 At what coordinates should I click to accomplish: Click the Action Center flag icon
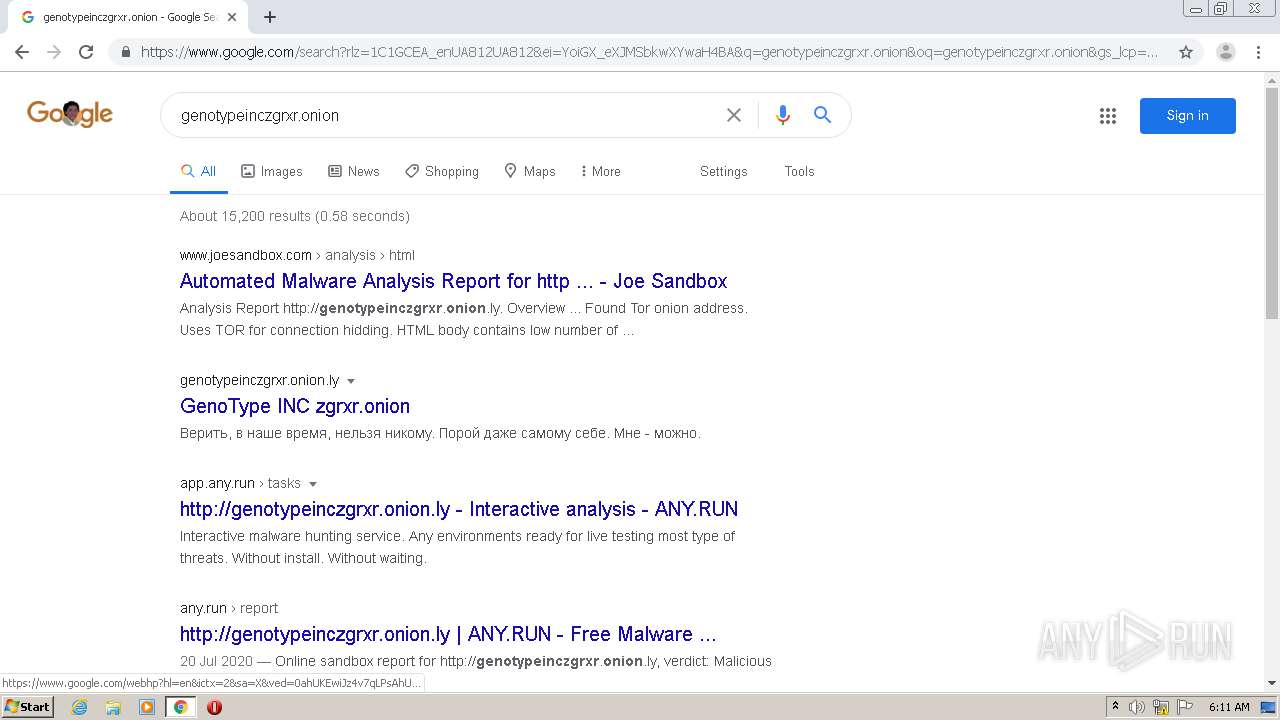click(x=1184, y=707)
